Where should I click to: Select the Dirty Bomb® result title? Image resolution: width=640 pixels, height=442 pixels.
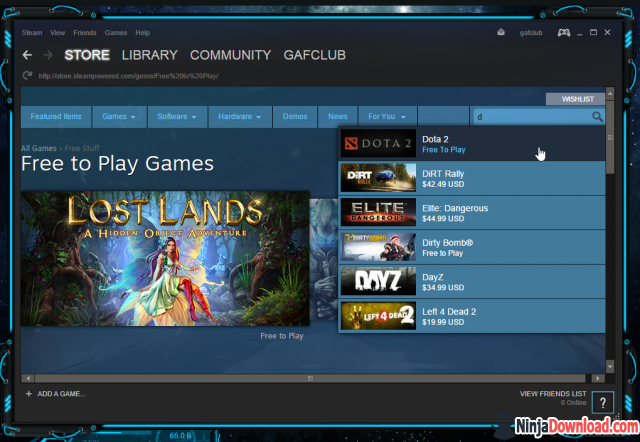coord(447,243)
